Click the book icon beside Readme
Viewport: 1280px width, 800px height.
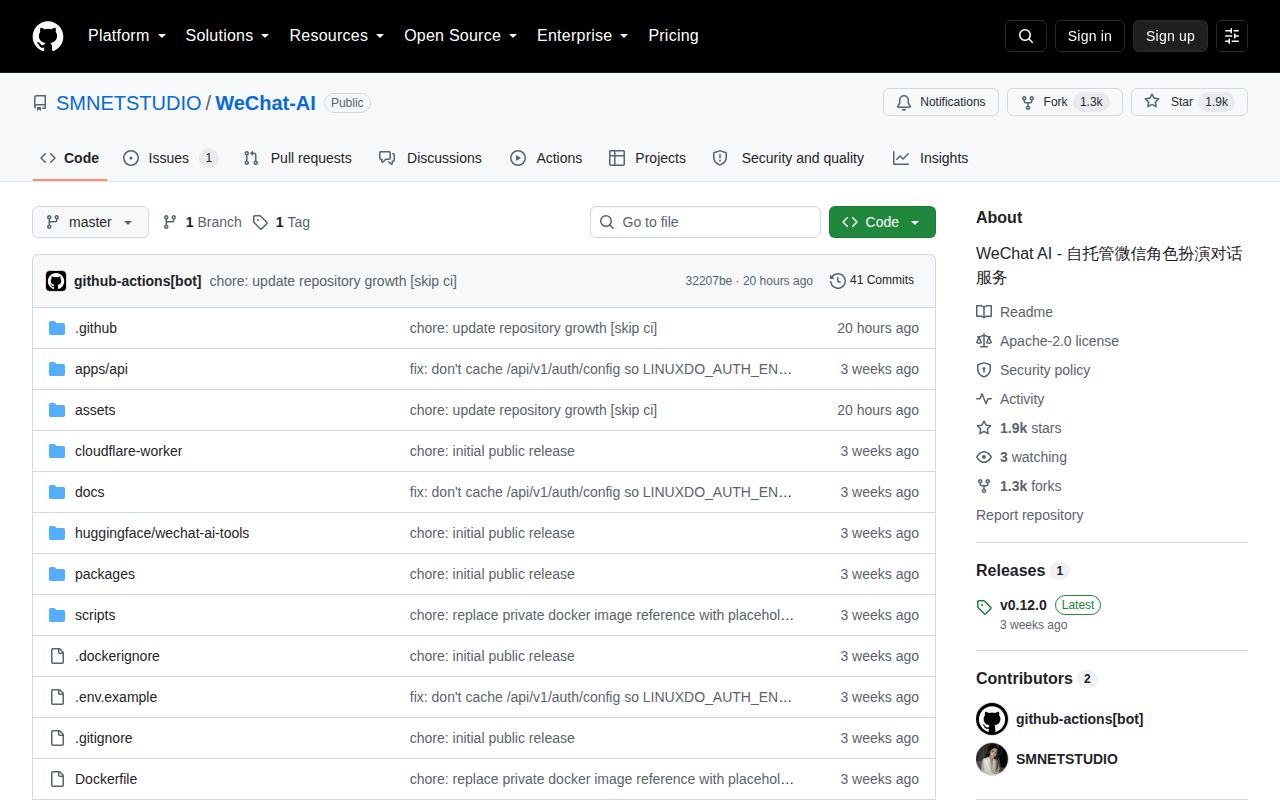click(x=984, y=312)
